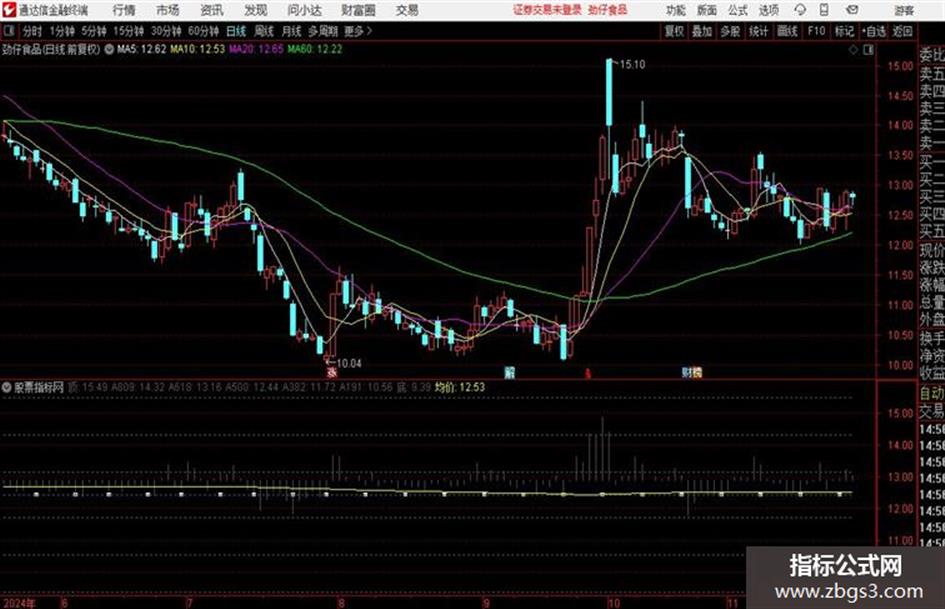Screen dimensions: 945x609
Task: Click the 统计 statistics toolbar button
Action: click(x=759, y=31)
